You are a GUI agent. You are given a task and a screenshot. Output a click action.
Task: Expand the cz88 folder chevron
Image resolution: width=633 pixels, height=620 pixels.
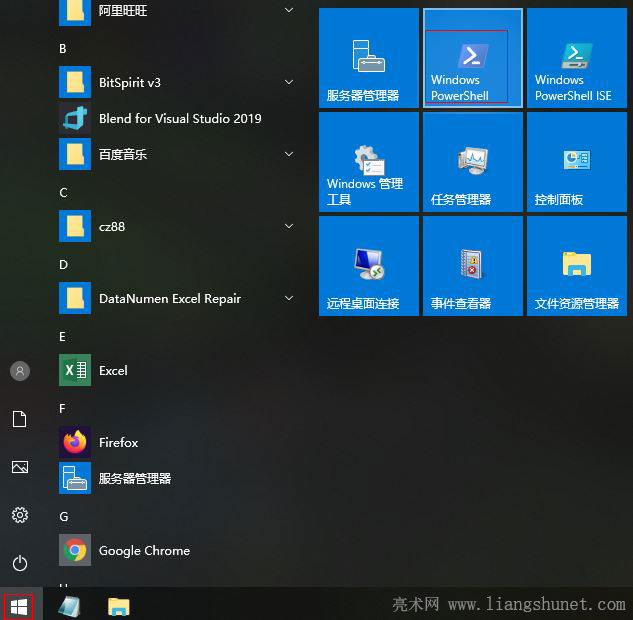pyautogui.click(x=289, y=226)
